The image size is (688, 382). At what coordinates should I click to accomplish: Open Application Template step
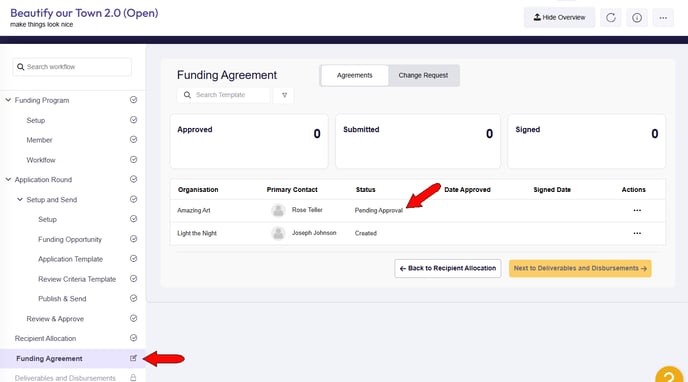pos(70,259)
